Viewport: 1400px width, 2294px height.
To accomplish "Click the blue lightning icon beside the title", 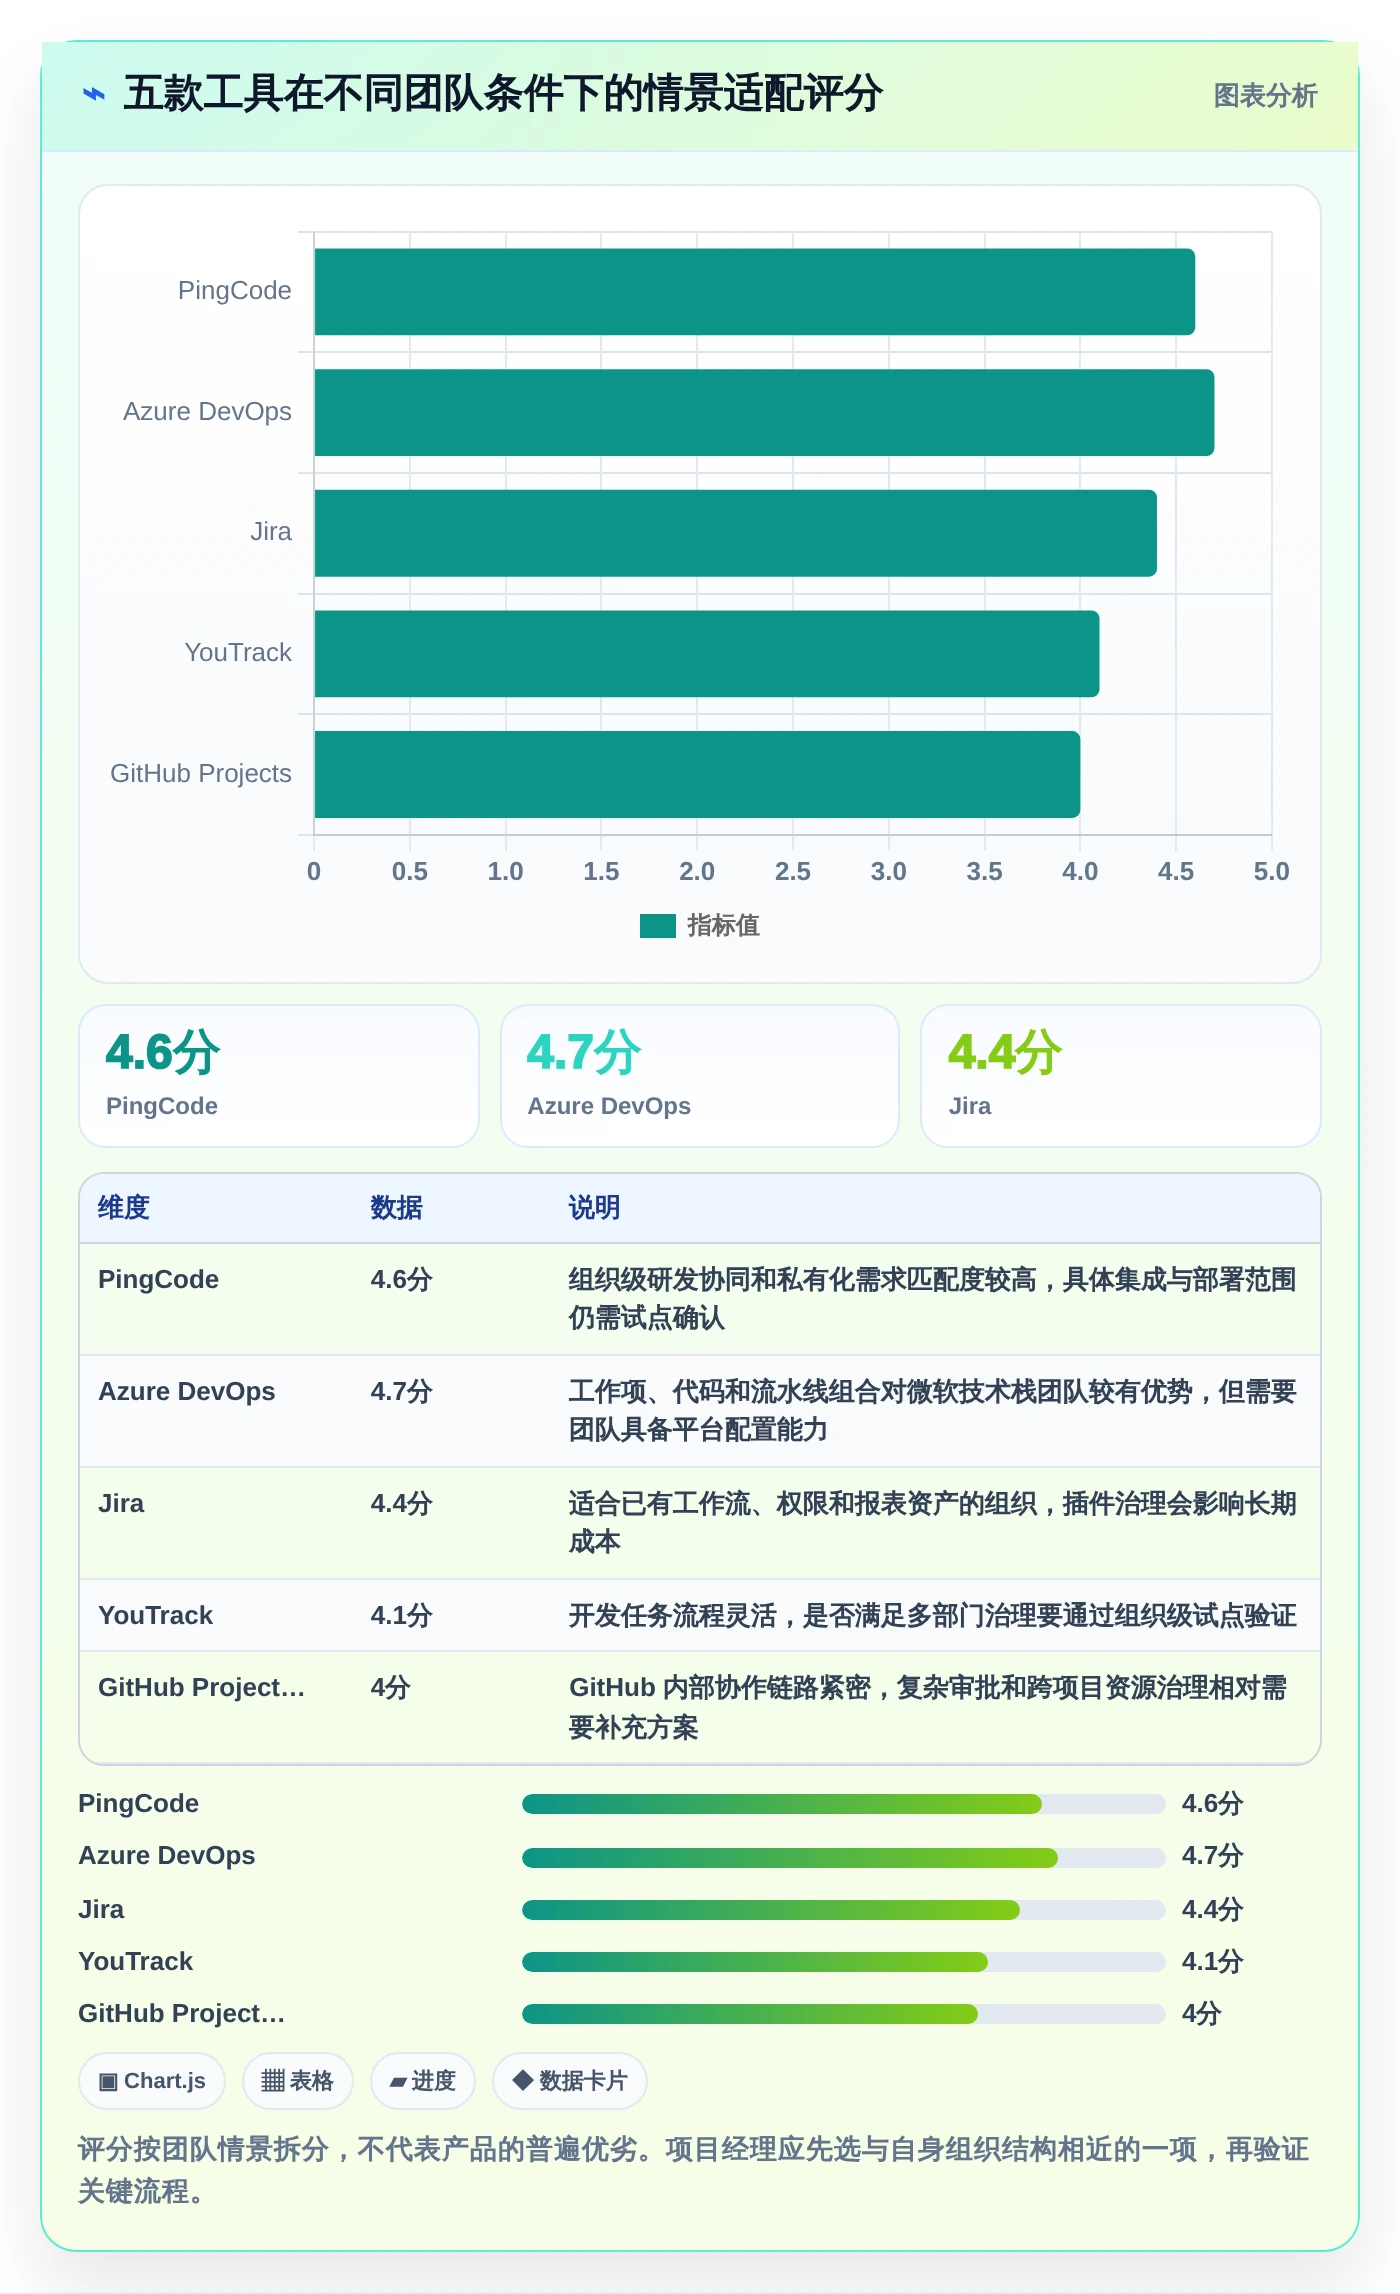I will coord(94,95).
